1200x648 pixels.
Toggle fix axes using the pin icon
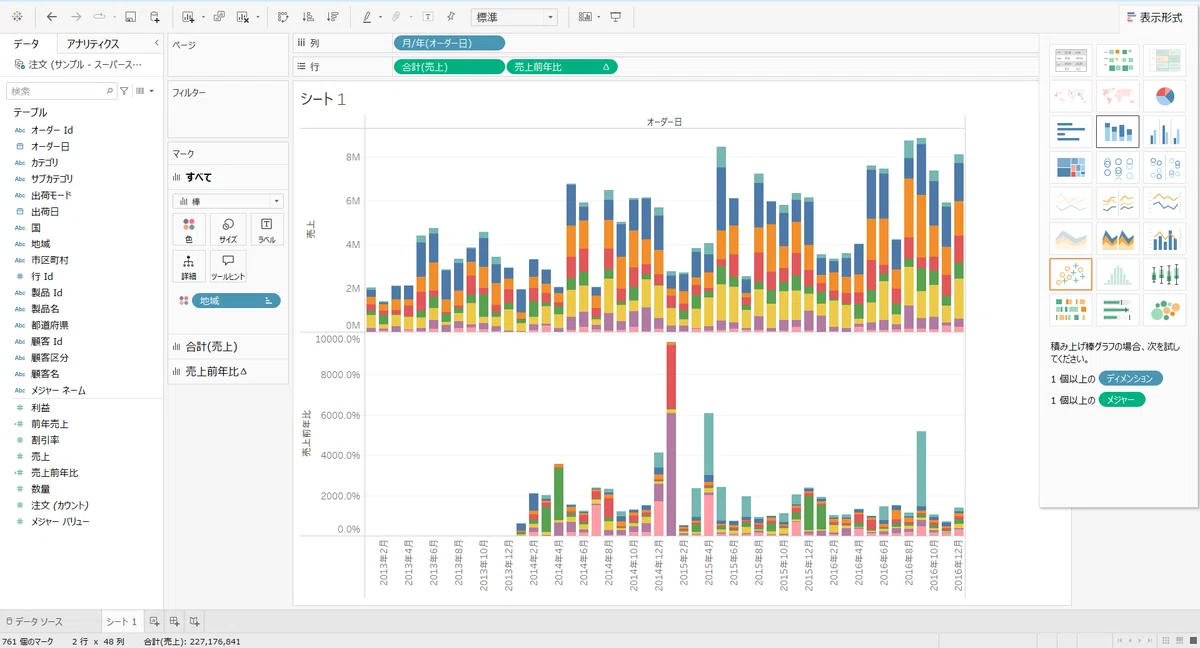[451, 17]
